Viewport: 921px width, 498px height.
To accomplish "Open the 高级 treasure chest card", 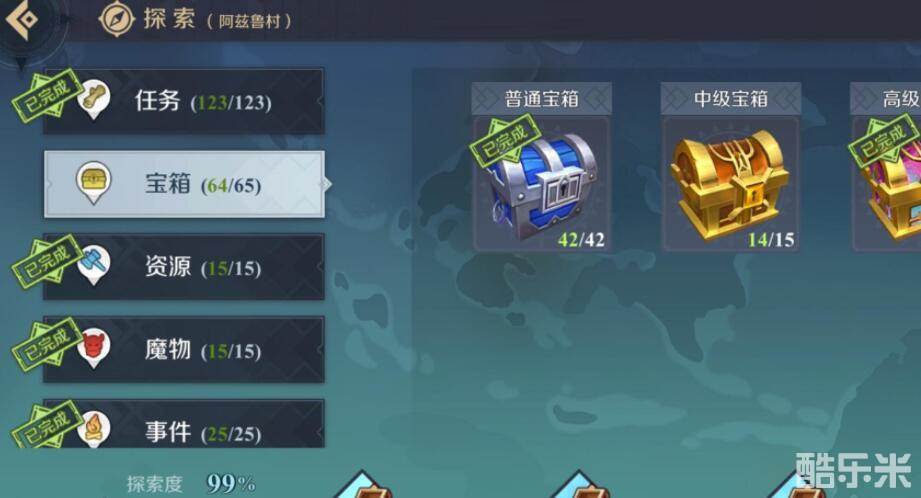I will (x=886, y=167).
